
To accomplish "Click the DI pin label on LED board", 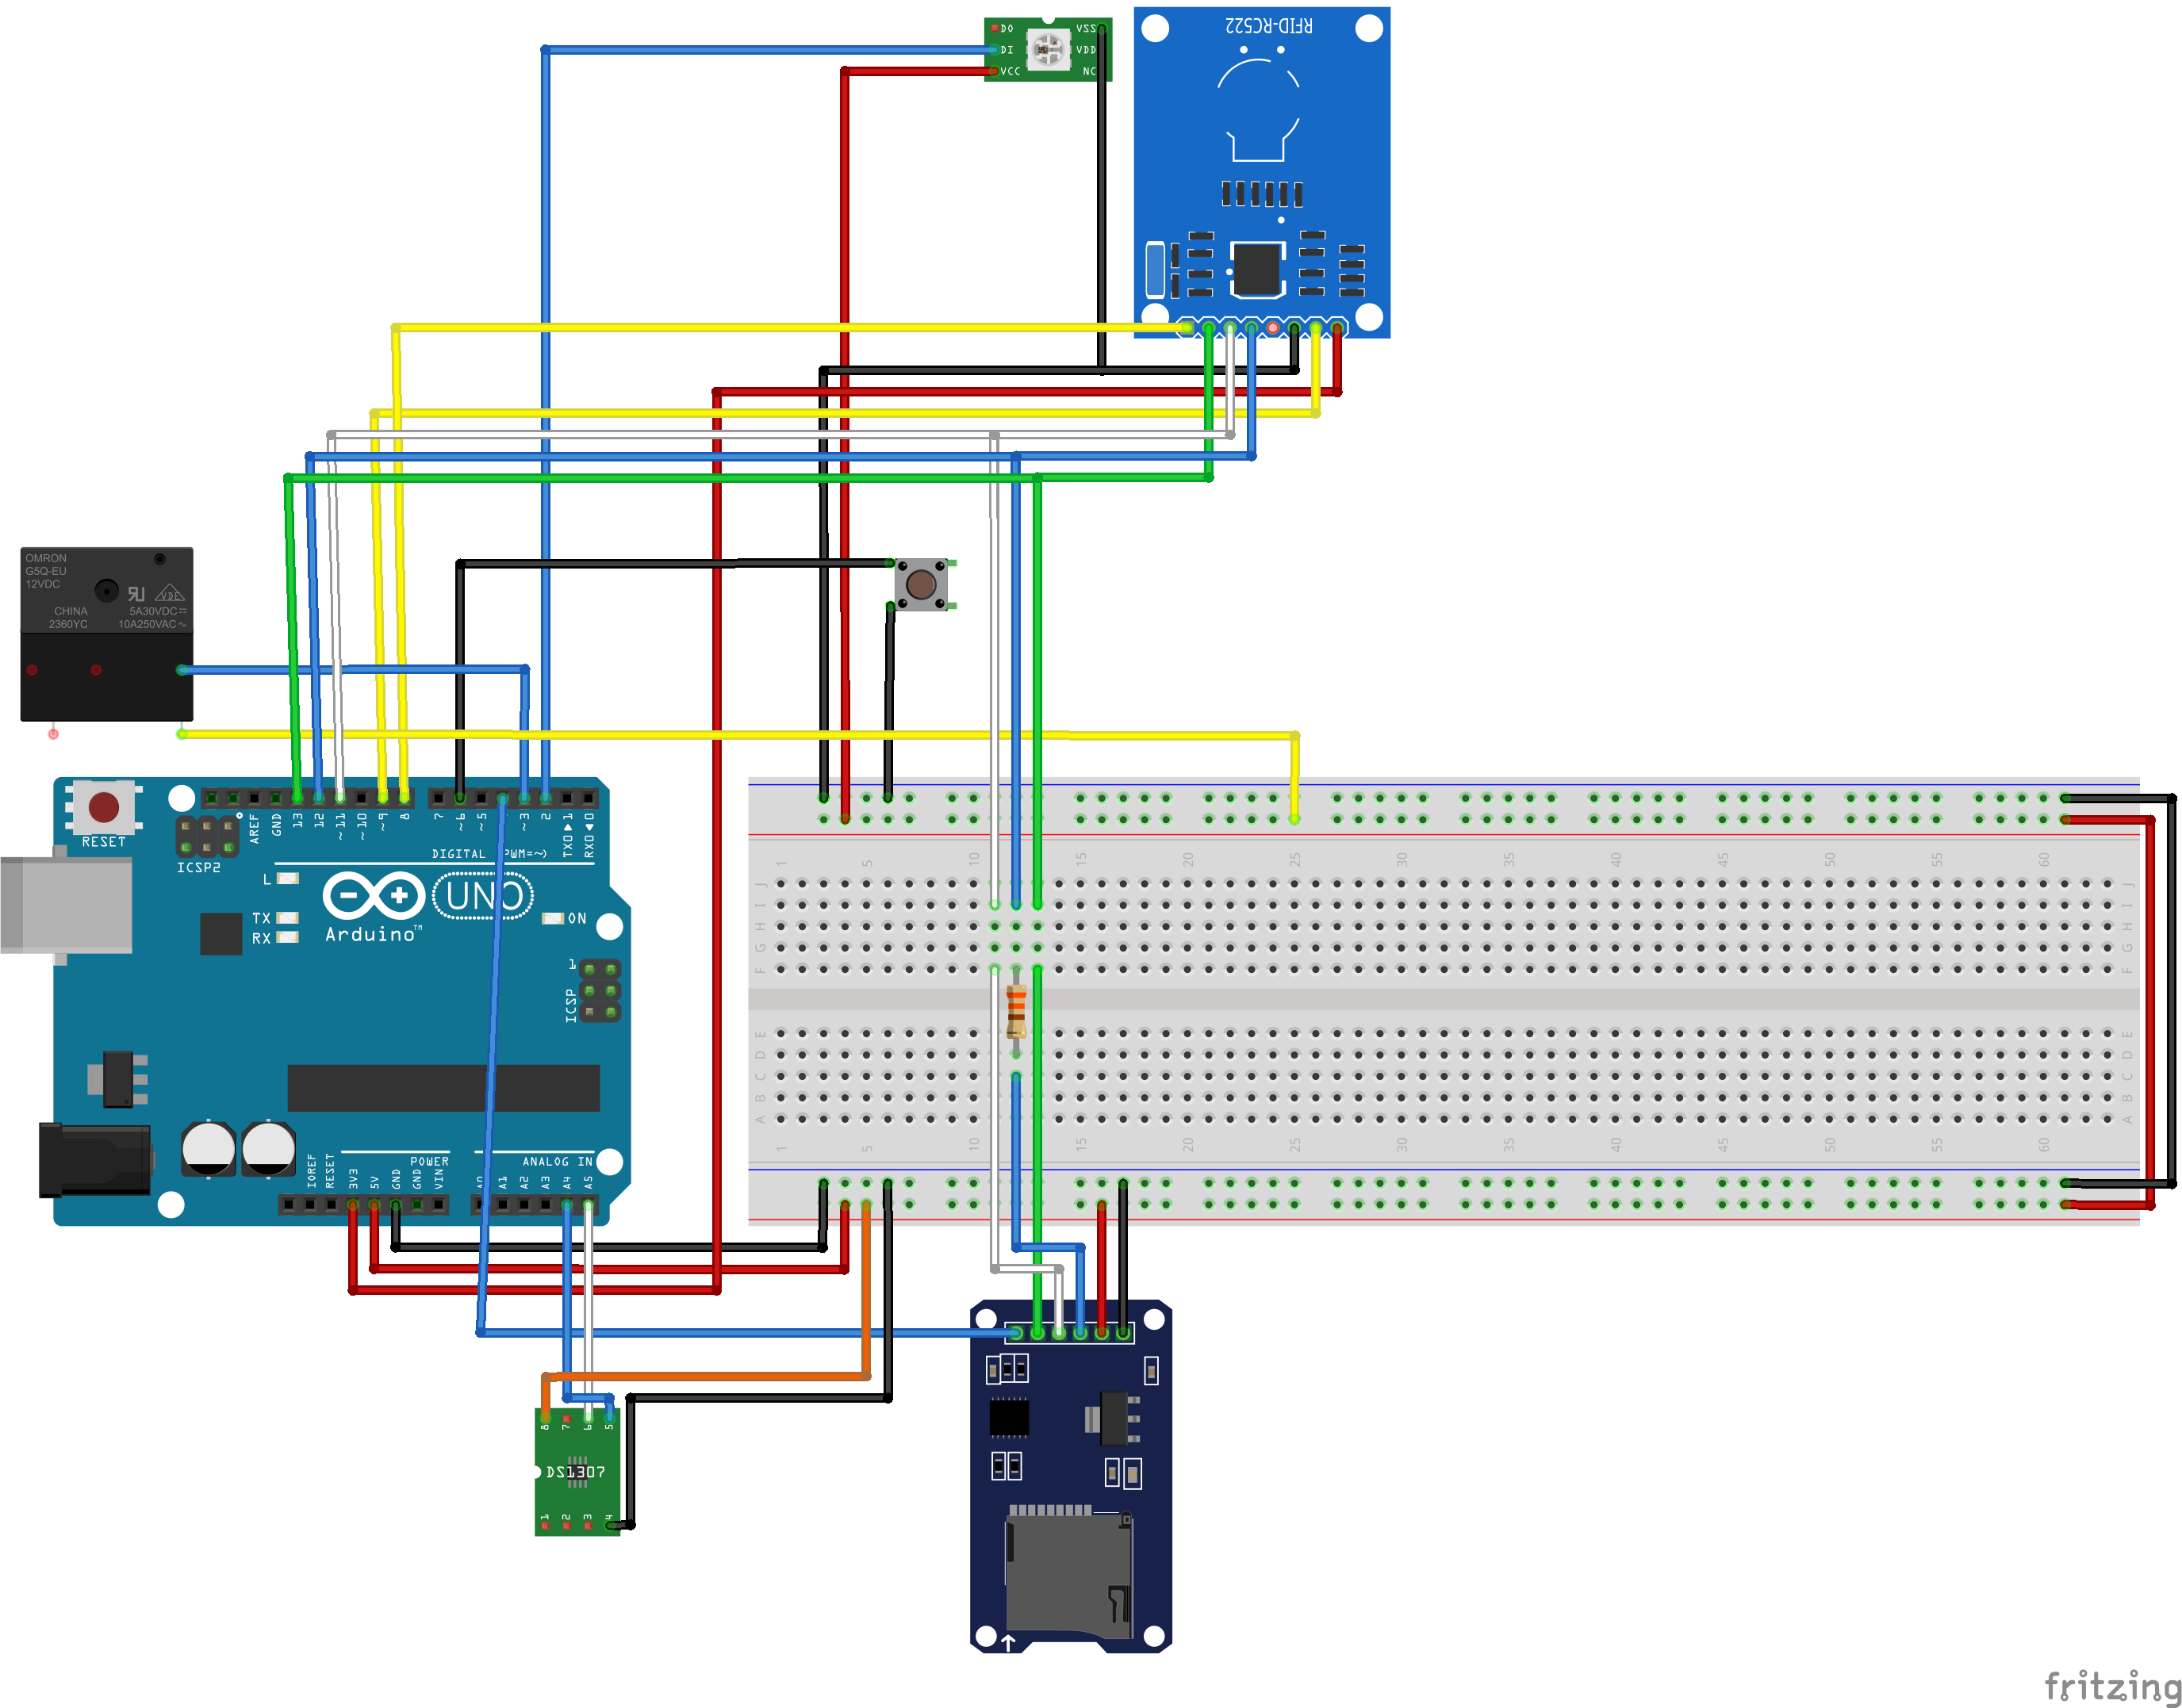I will [1007, 50].
